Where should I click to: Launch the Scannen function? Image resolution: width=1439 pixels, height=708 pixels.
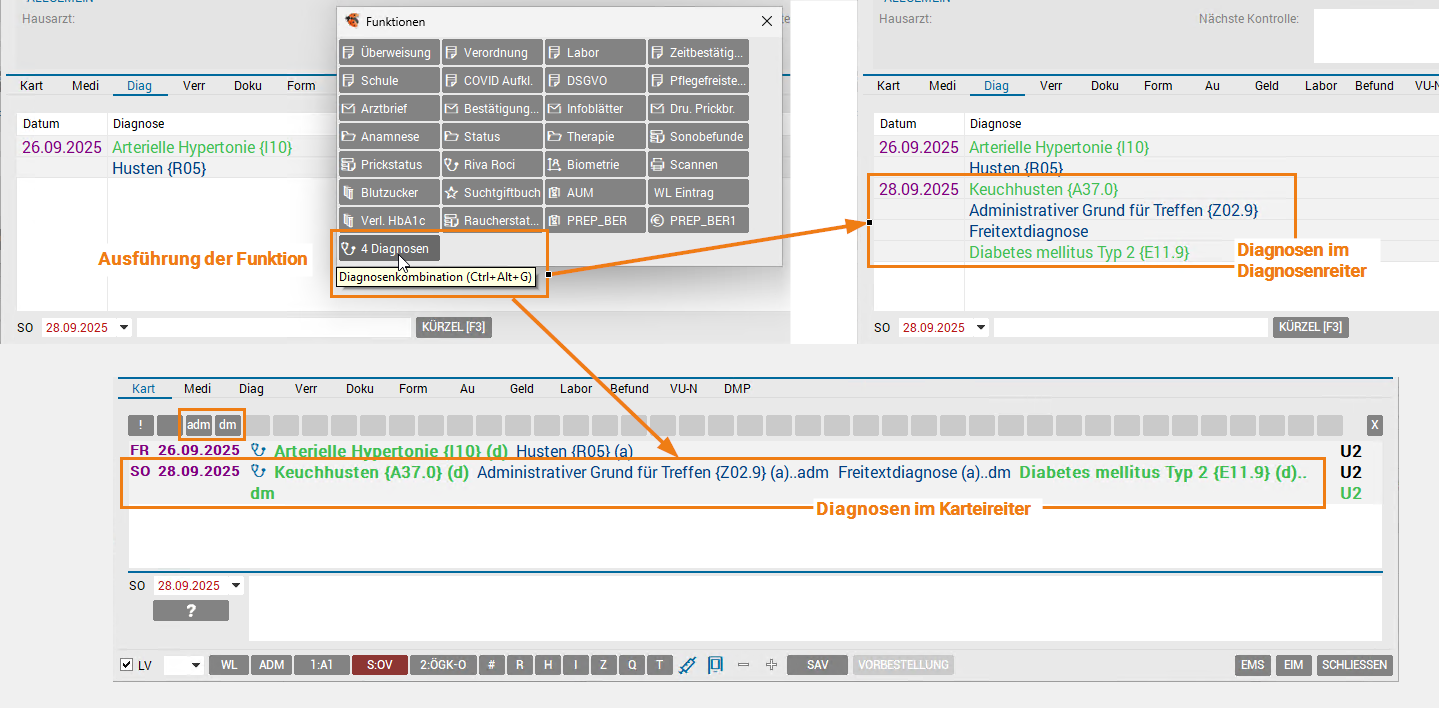tap(698, 164)
